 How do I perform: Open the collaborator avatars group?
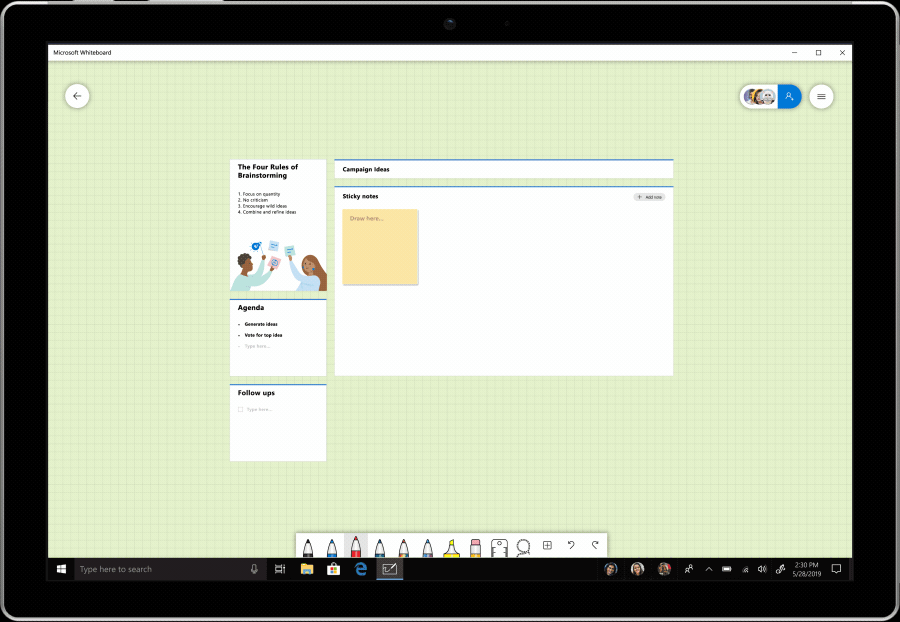(x=758, y=96)
